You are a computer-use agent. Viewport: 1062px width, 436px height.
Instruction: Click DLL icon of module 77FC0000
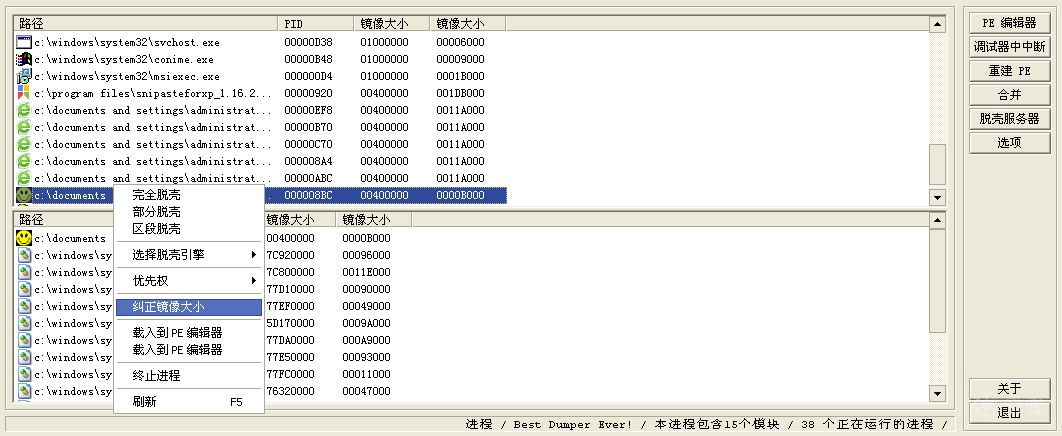pyautogui.click(x=24, y=374)
